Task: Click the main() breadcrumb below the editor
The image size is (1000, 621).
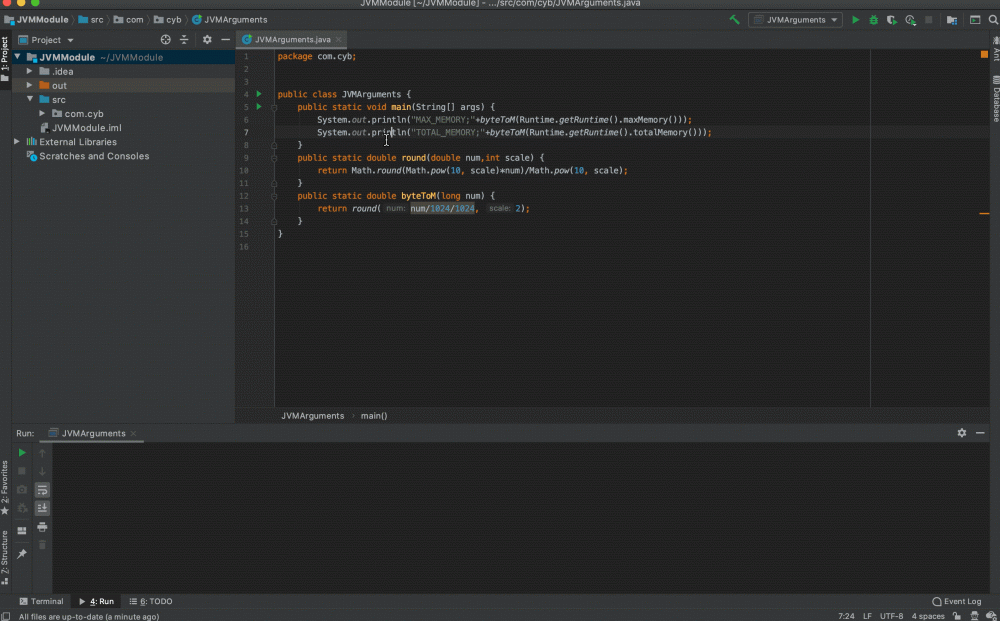Action: (374, 416)
